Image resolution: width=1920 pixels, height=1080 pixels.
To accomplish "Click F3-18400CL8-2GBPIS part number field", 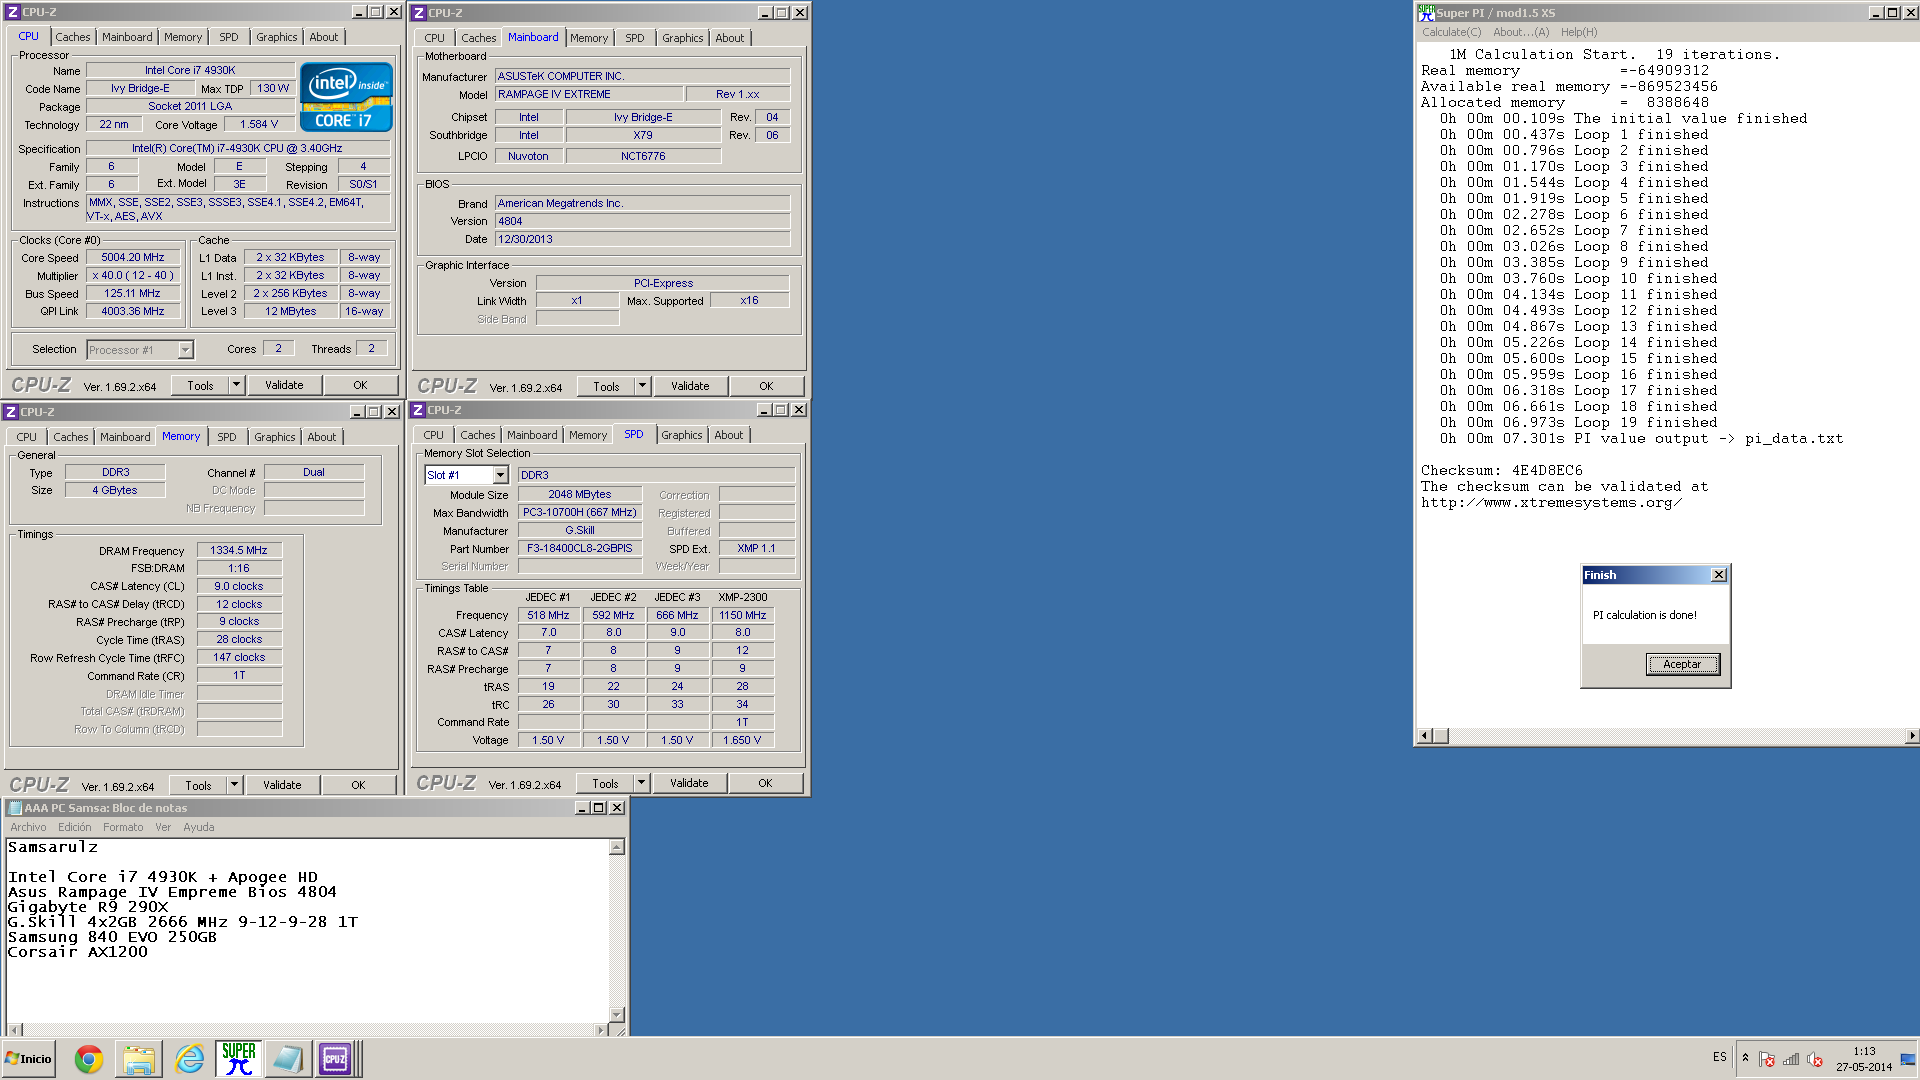I will [580, 548].
